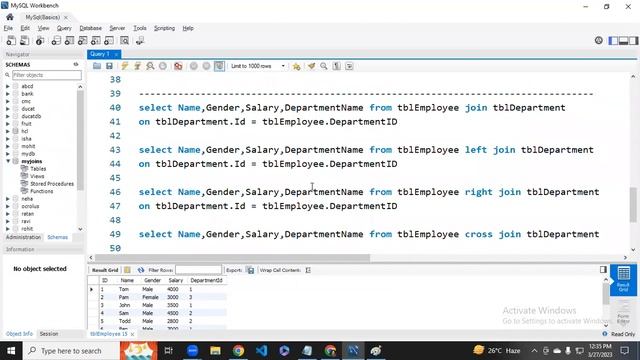Switch to the Query 1 tab

click(100, 54)
